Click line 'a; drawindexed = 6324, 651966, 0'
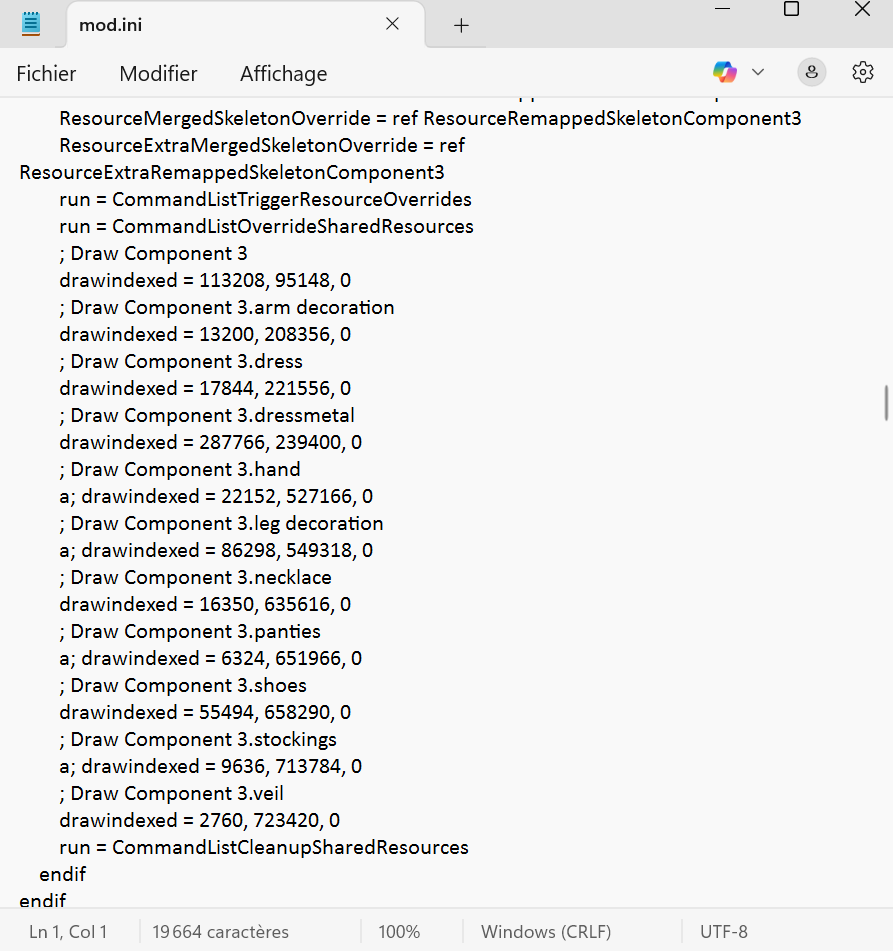893x951 pixels. pyautogui.click(x=211, y=658)
